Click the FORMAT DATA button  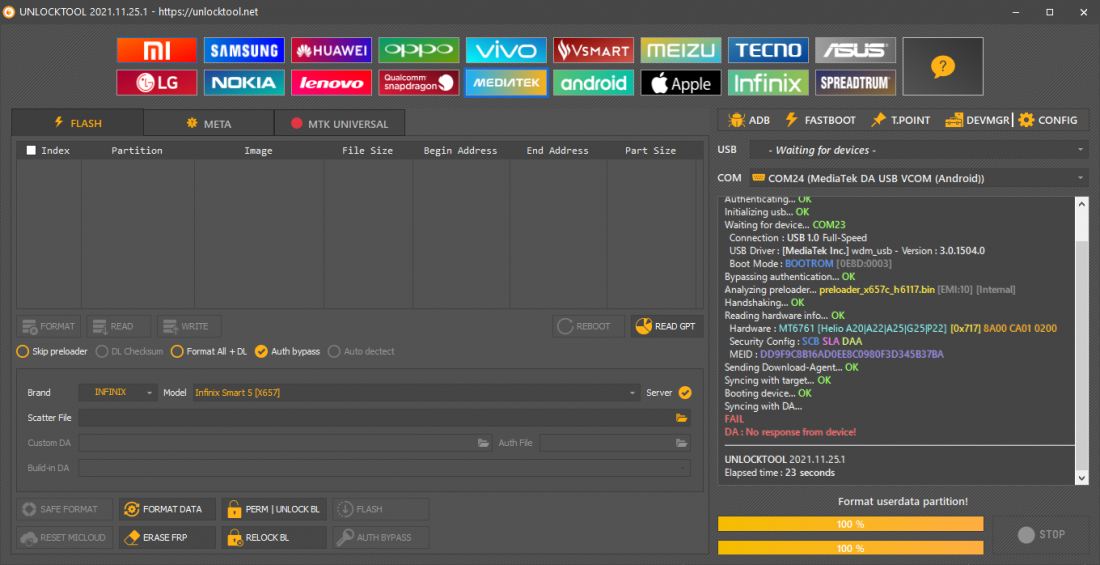click(x=167, y=509)
